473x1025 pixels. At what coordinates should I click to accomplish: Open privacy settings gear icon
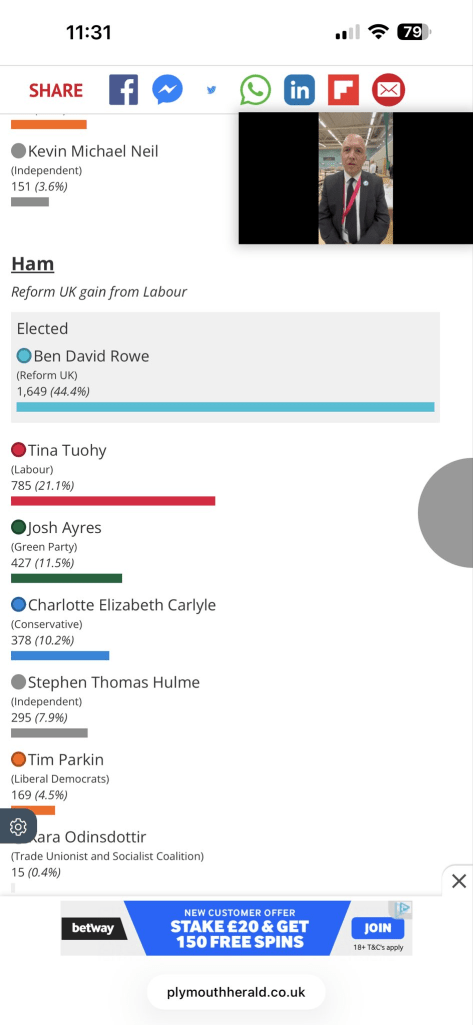(x=18, y=826)
